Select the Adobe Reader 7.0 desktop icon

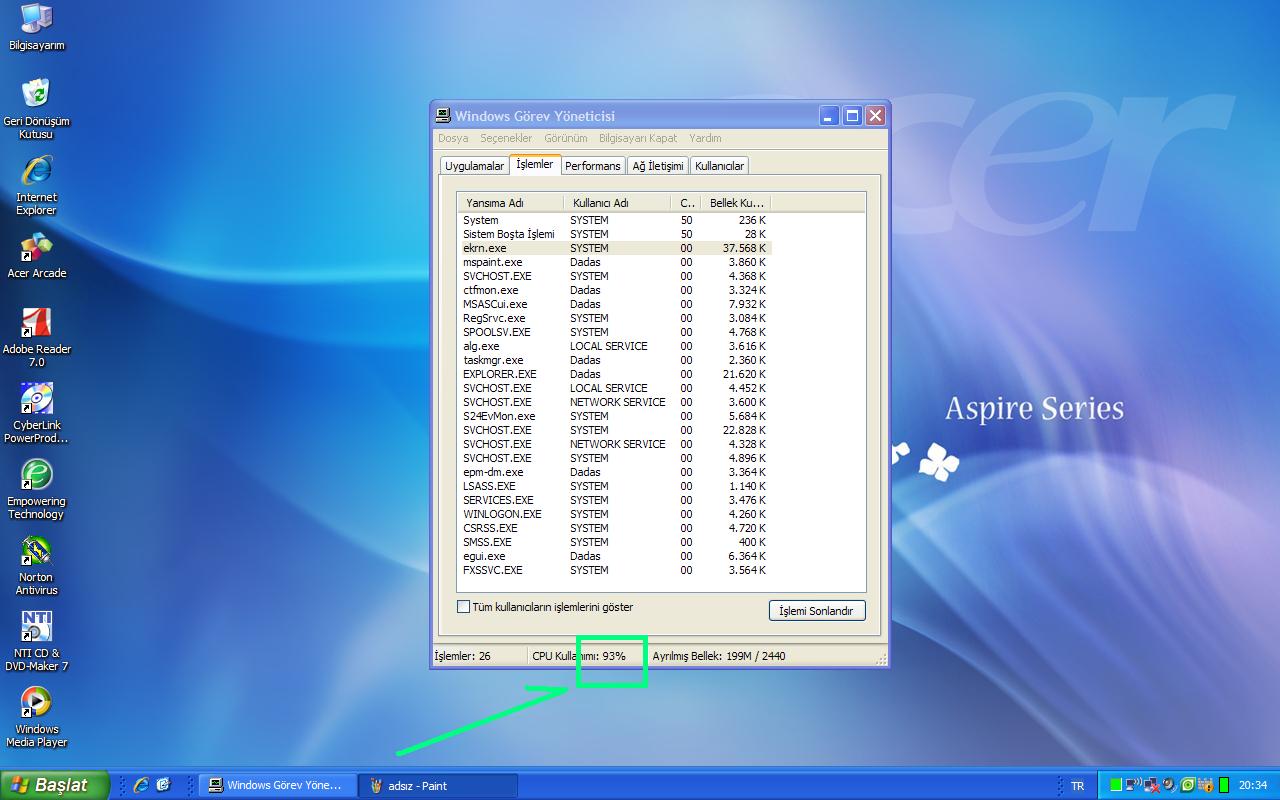point(37,338)
